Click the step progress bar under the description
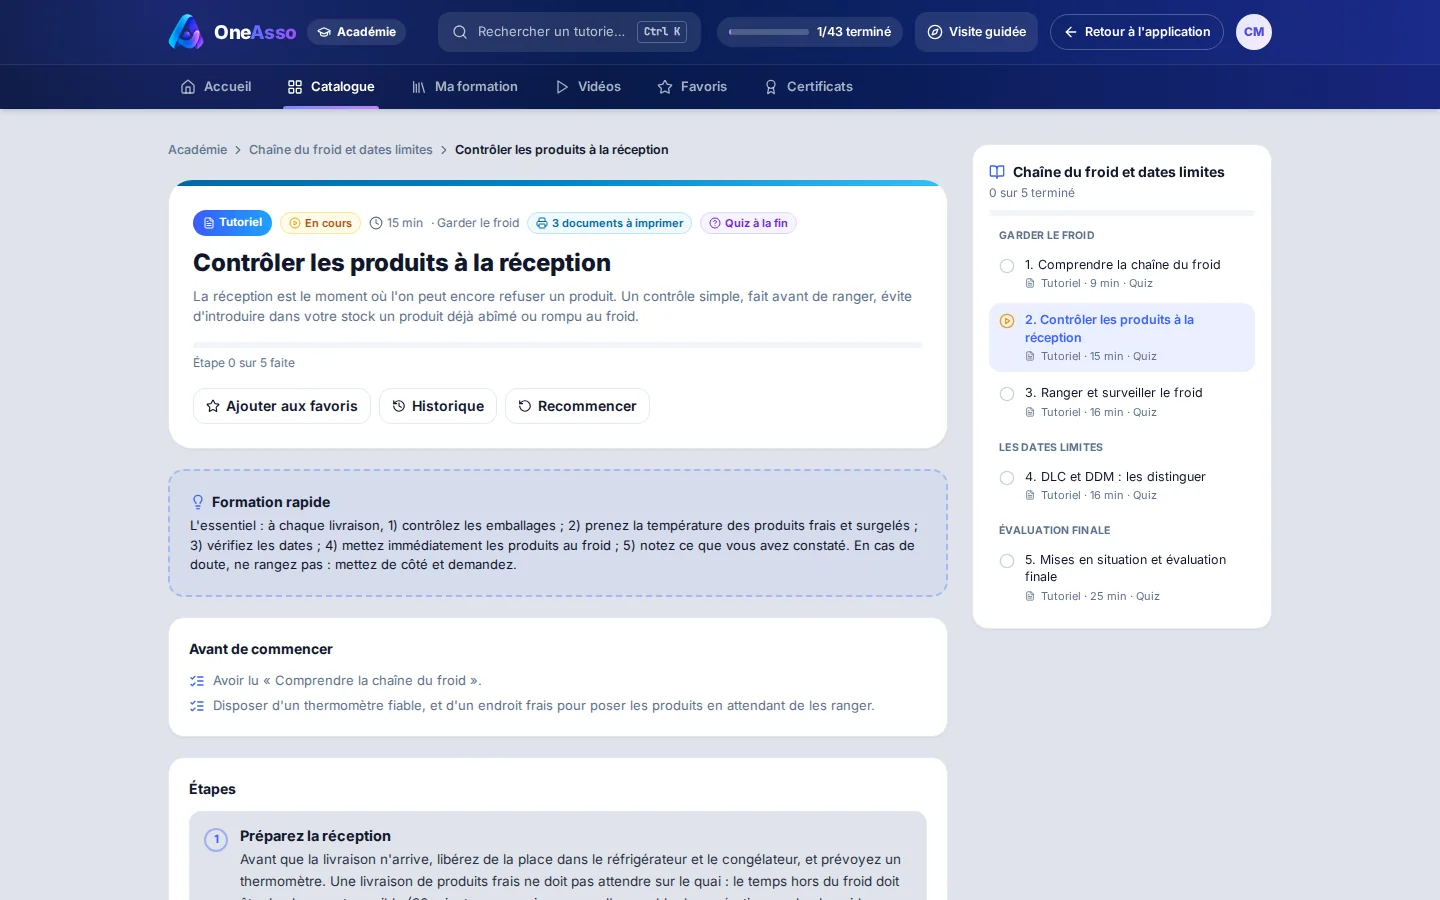Viewport: 1440px width, 900px height. (x=558, y=345)
